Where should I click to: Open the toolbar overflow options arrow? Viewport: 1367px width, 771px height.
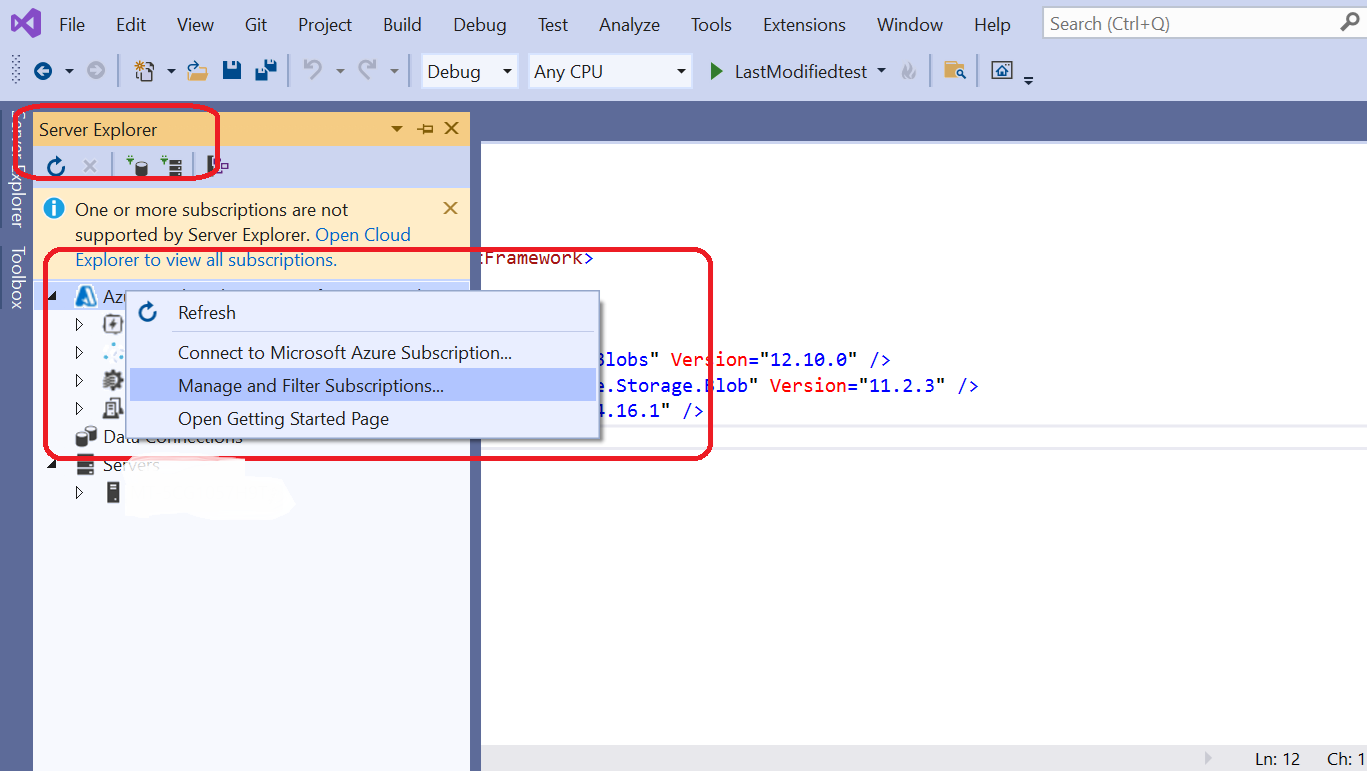click(x=1029, y=79)
